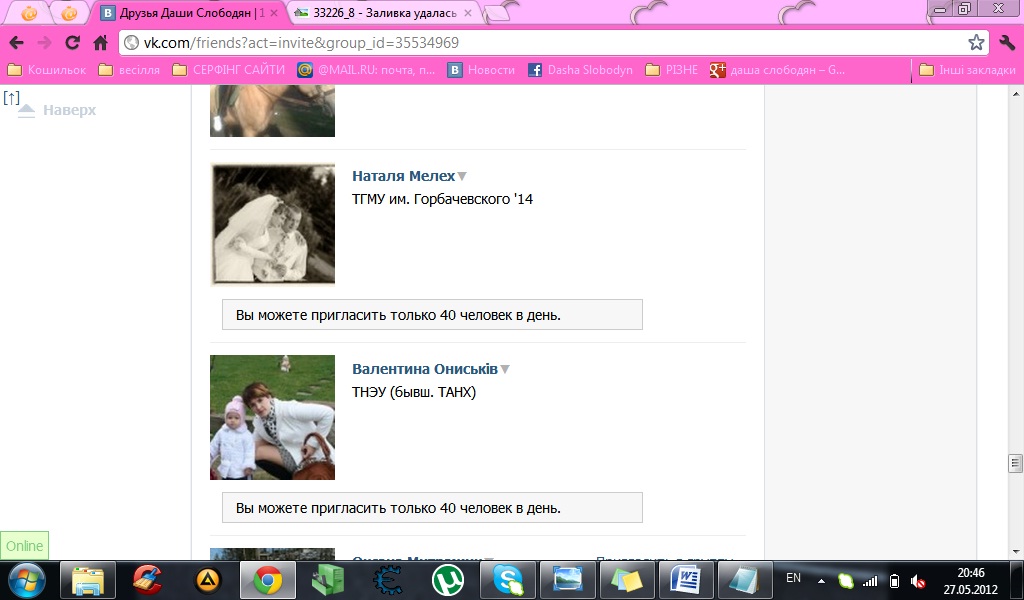
Task: Open the весілля bookmarks folder
Action: click(129, 70)
